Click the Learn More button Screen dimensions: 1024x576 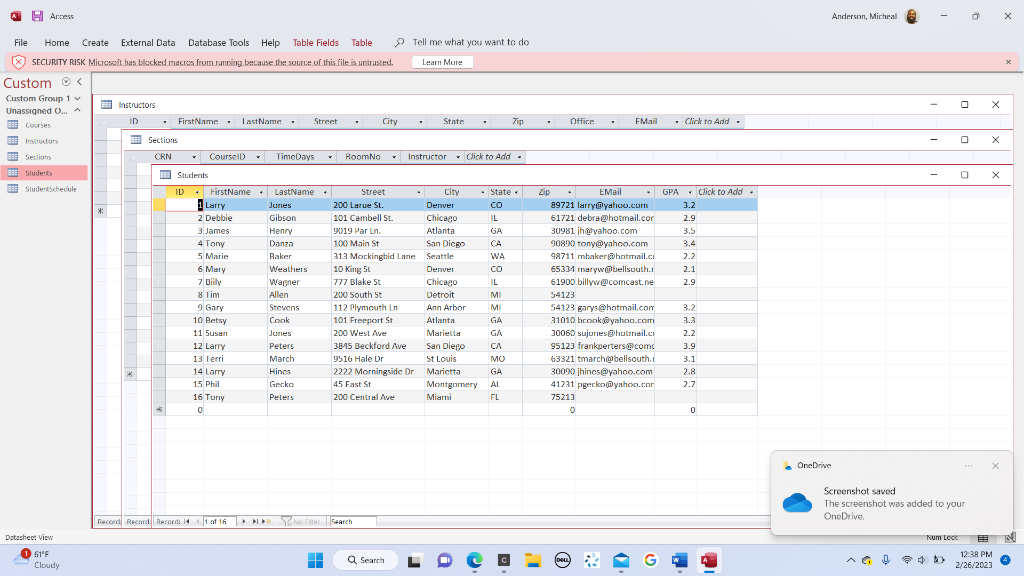tap(442, 62)
